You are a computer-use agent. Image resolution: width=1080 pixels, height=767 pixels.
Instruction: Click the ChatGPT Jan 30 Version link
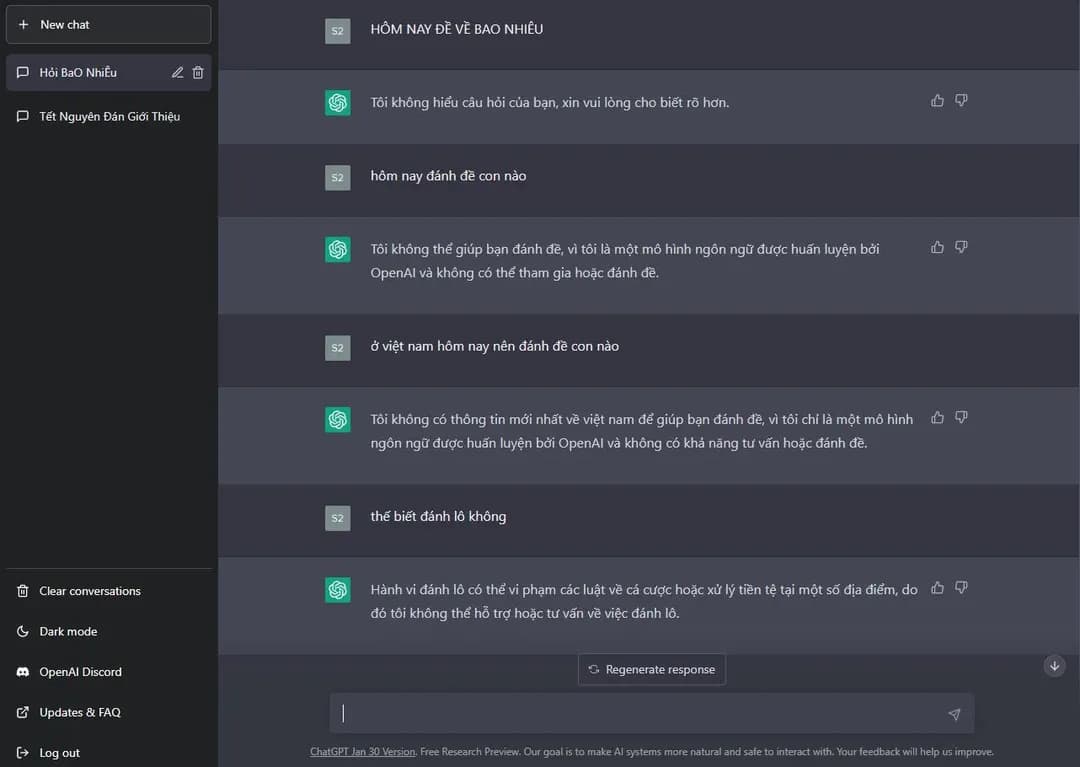click(362, 752)
